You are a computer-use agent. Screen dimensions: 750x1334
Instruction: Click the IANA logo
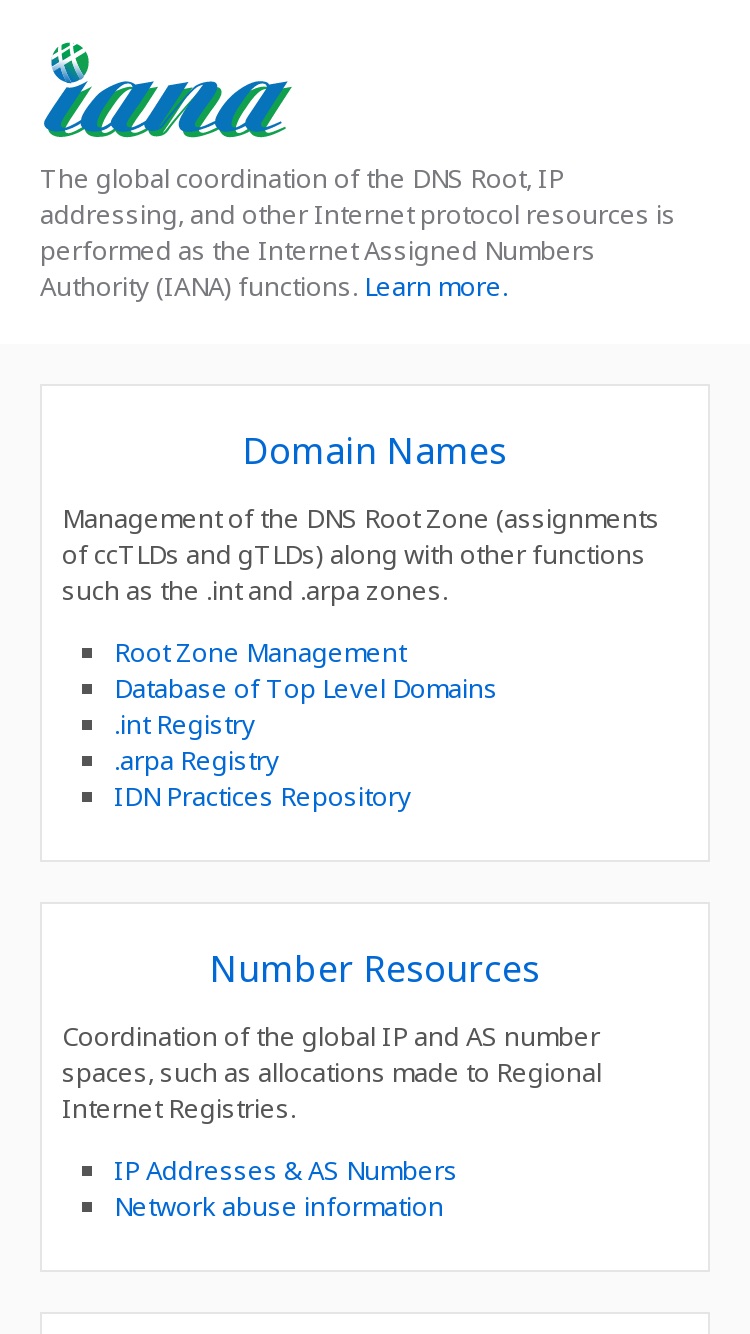[167, 90]
